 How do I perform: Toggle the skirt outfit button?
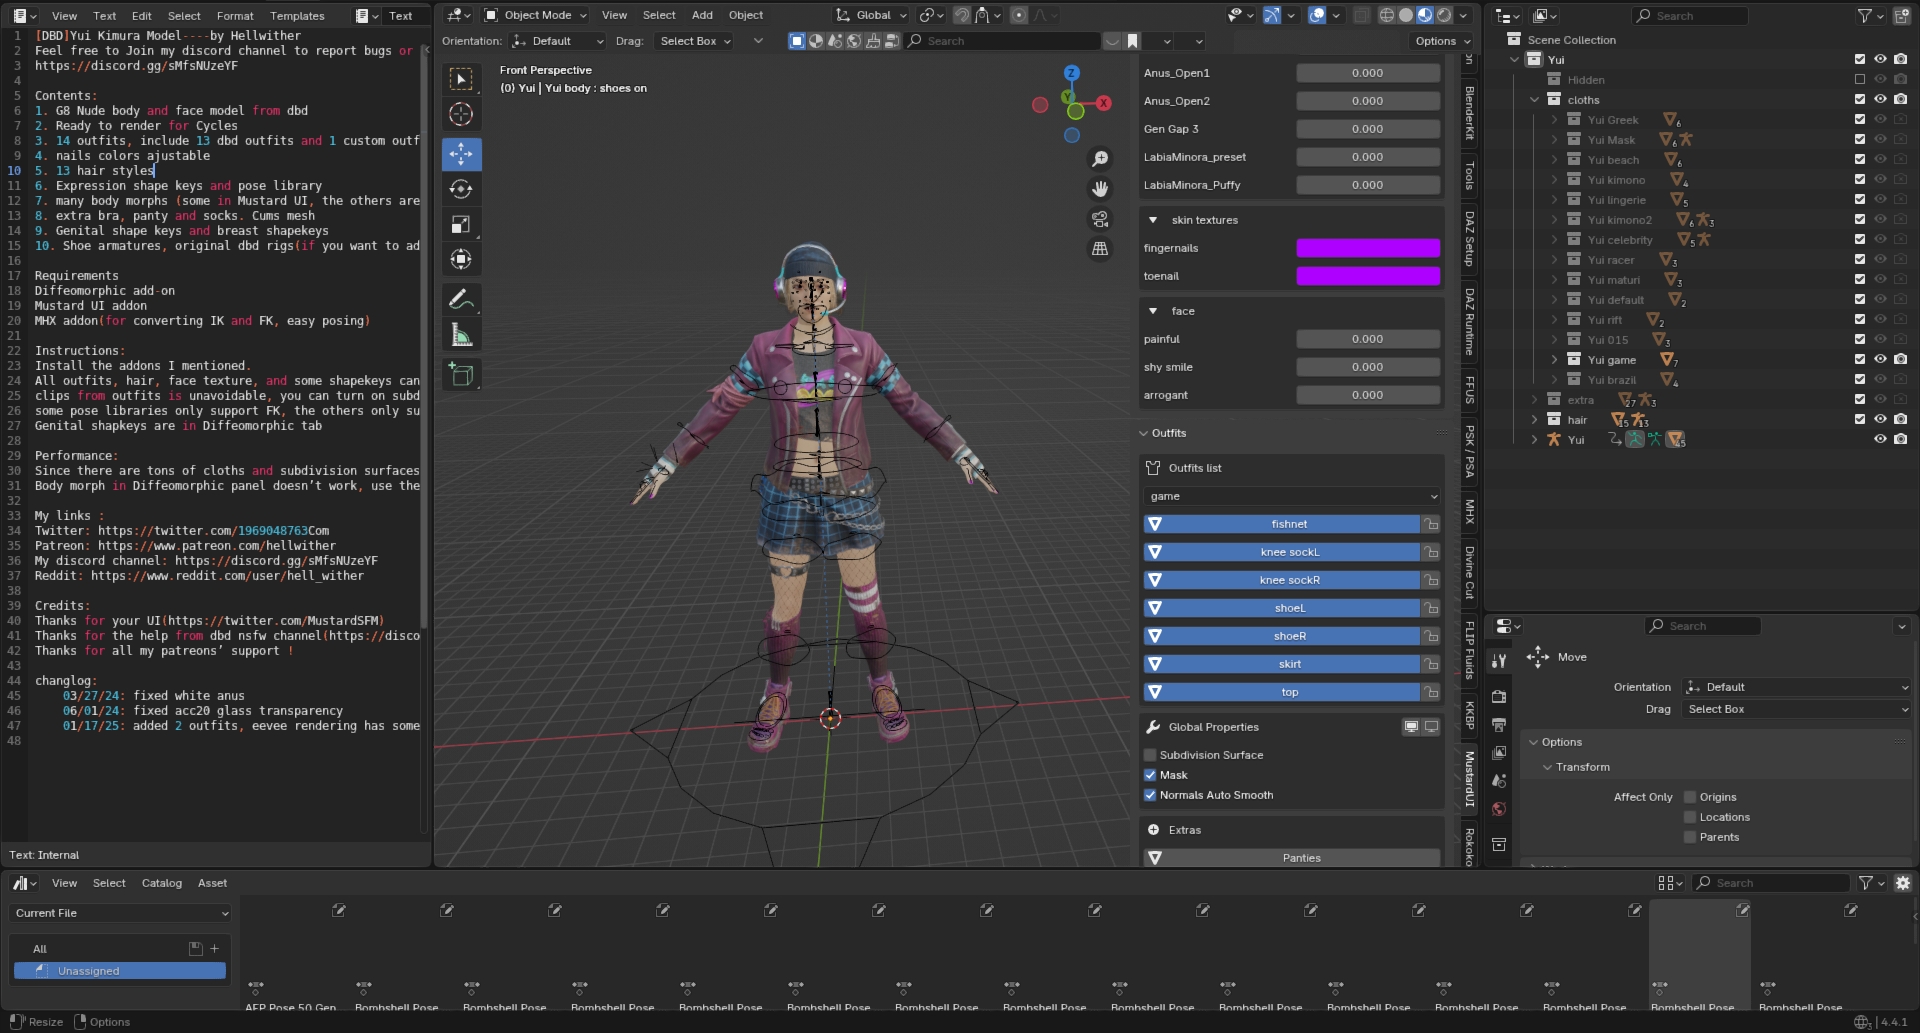pos(1282,664)
